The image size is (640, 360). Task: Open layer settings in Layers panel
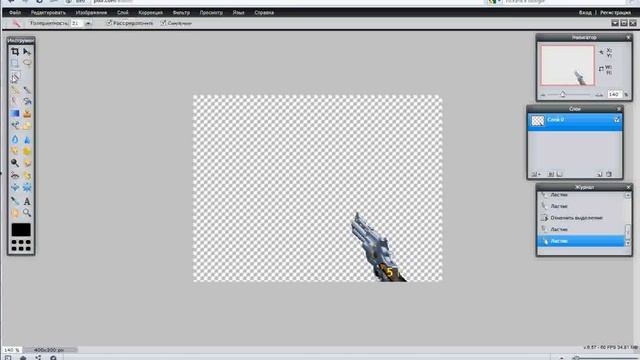coord(536,174)
